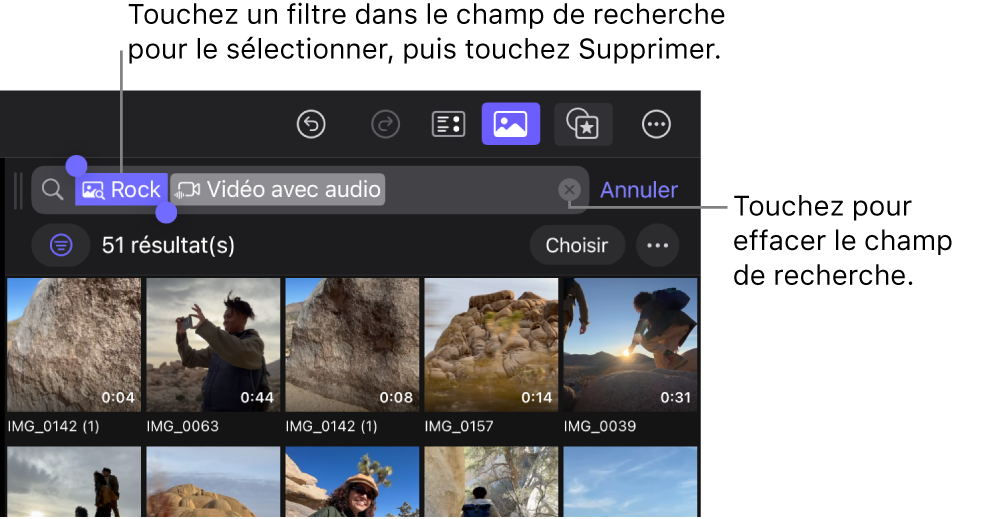The width and height of the screenshot is (995, 519).
Task: Select the IMG_0063 video thumbnail
Action: click(x=213, y=345)
